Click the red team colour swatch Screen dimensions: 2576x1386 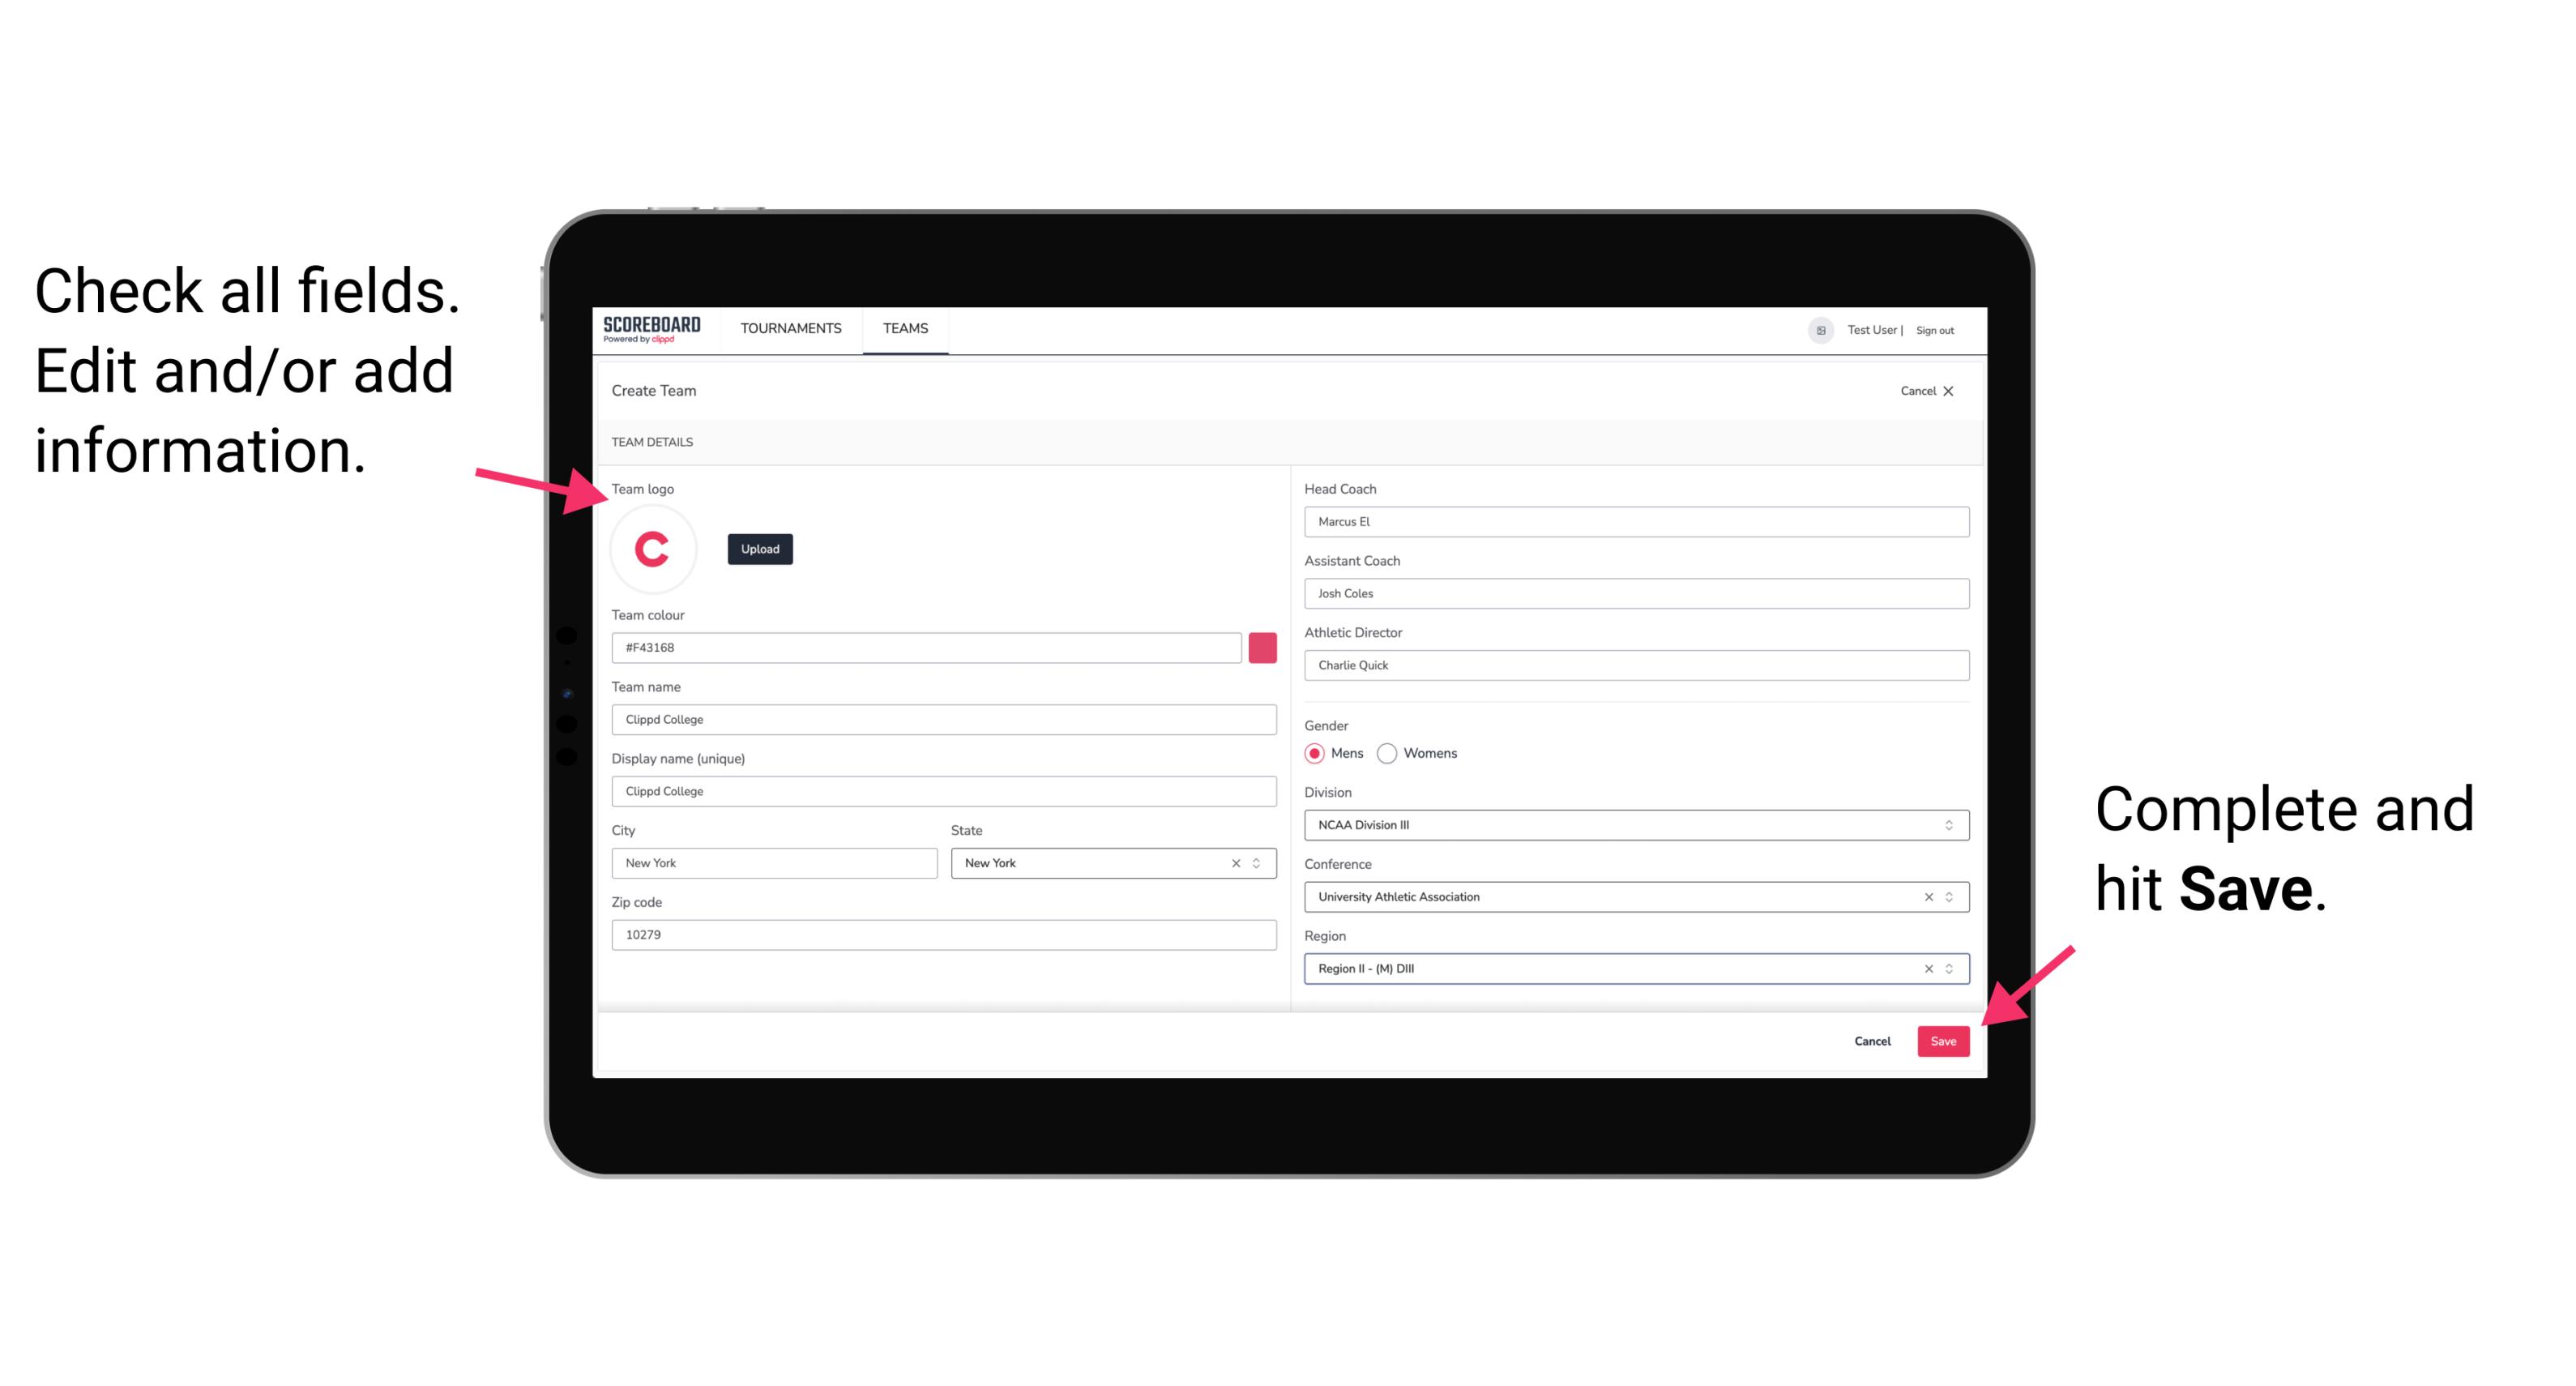(1262, 647)
